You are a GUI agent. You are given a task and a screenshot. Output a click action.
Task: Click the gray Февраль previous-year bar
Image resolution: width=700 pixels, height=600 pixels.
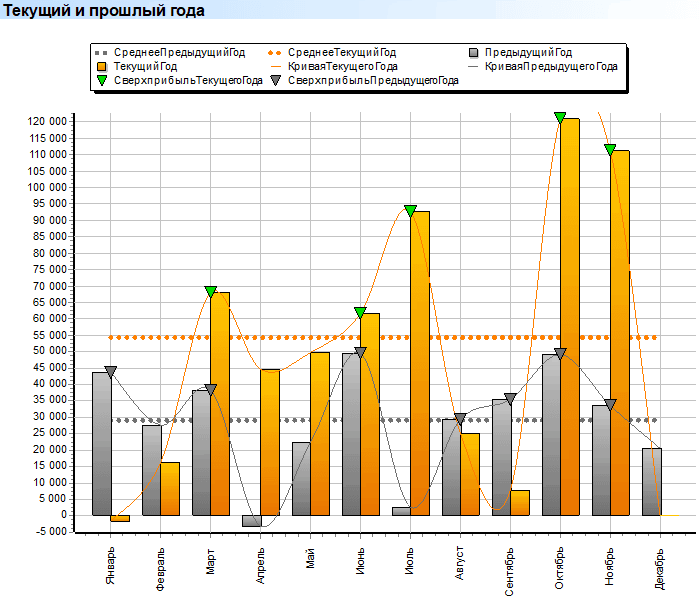pos(151,471)
